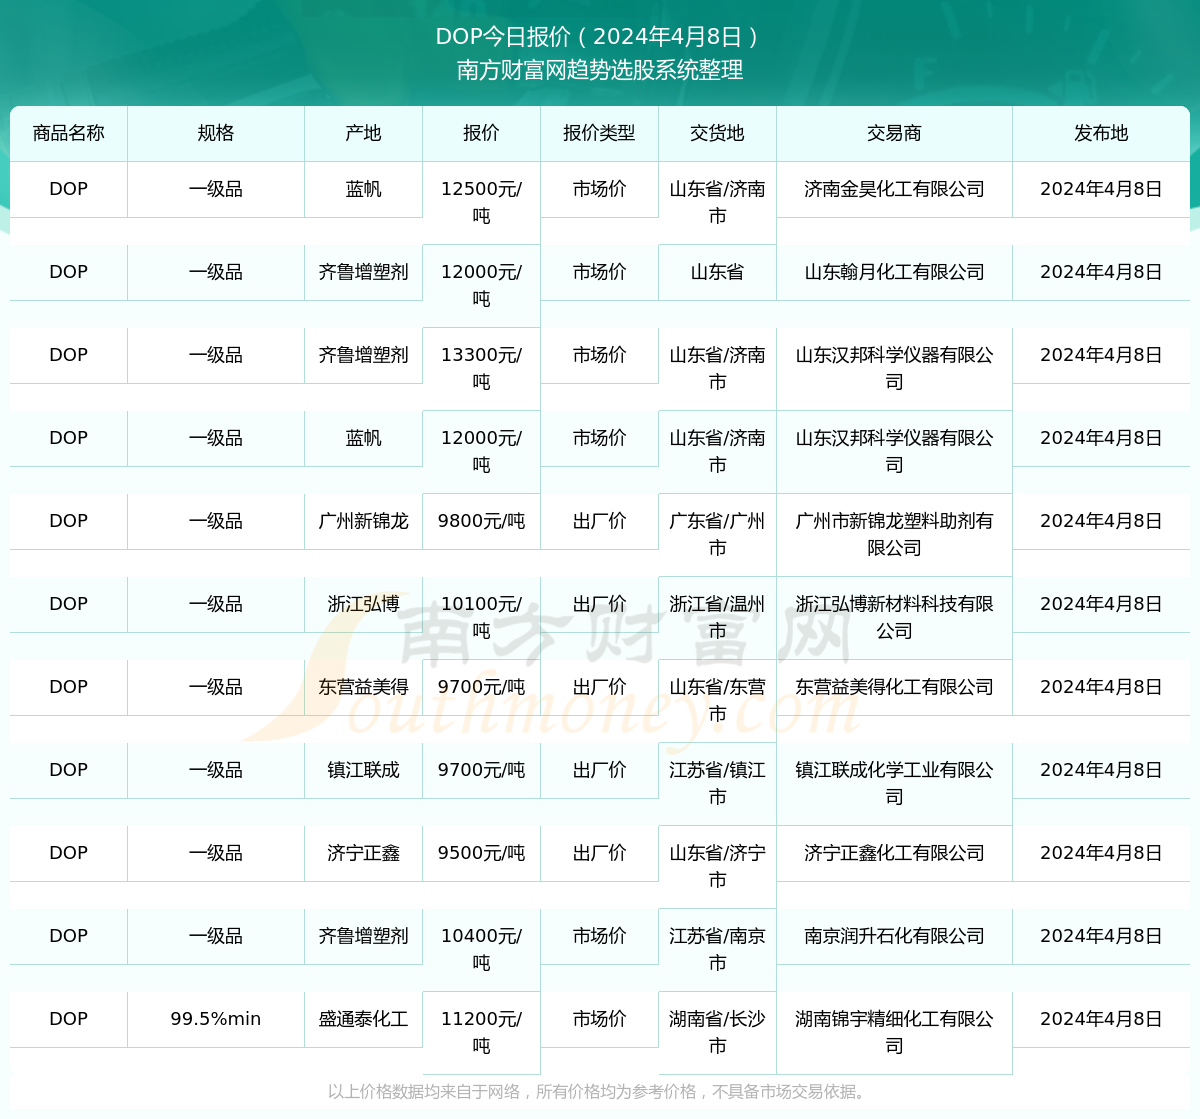Image resolution: width=1200 pixels, height=1119 pixels.
Task: Click the price '13300元/吨'
Action: point(481,368)
